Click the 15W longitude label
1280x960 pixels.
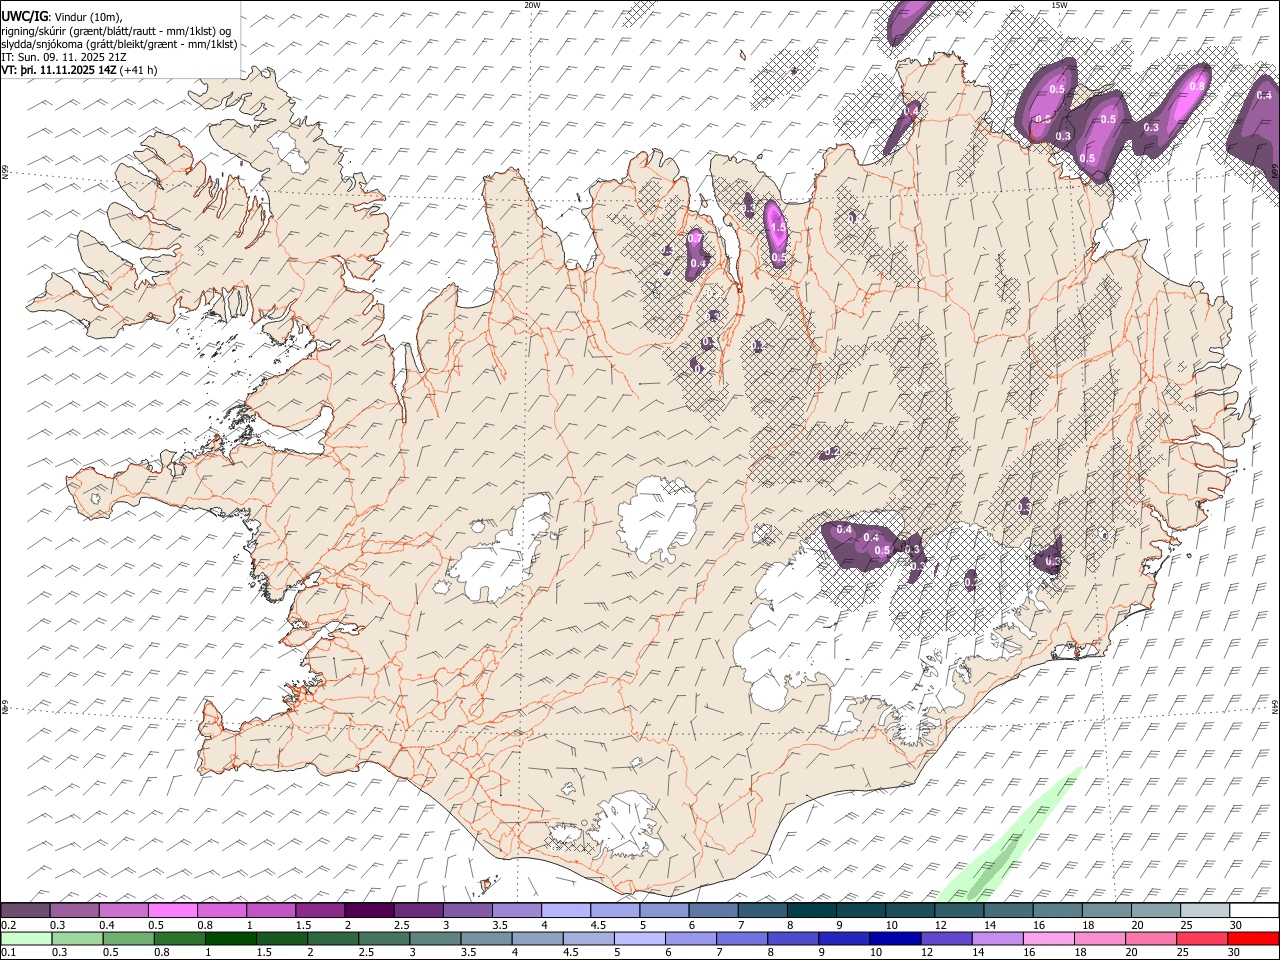[1059, 5]
